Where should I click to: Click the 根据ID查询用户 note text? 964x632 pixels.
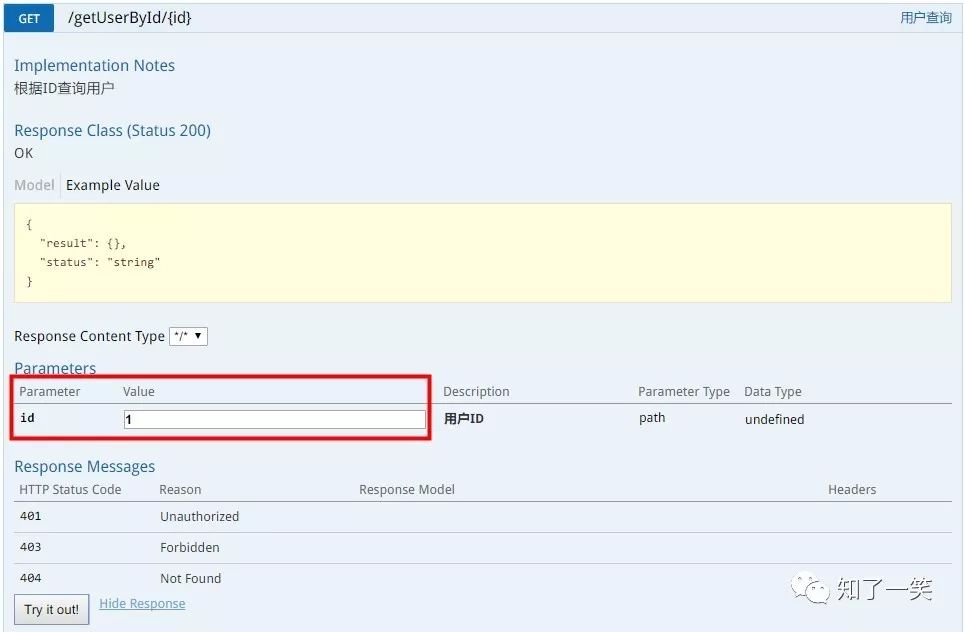[x=64, y=89]
